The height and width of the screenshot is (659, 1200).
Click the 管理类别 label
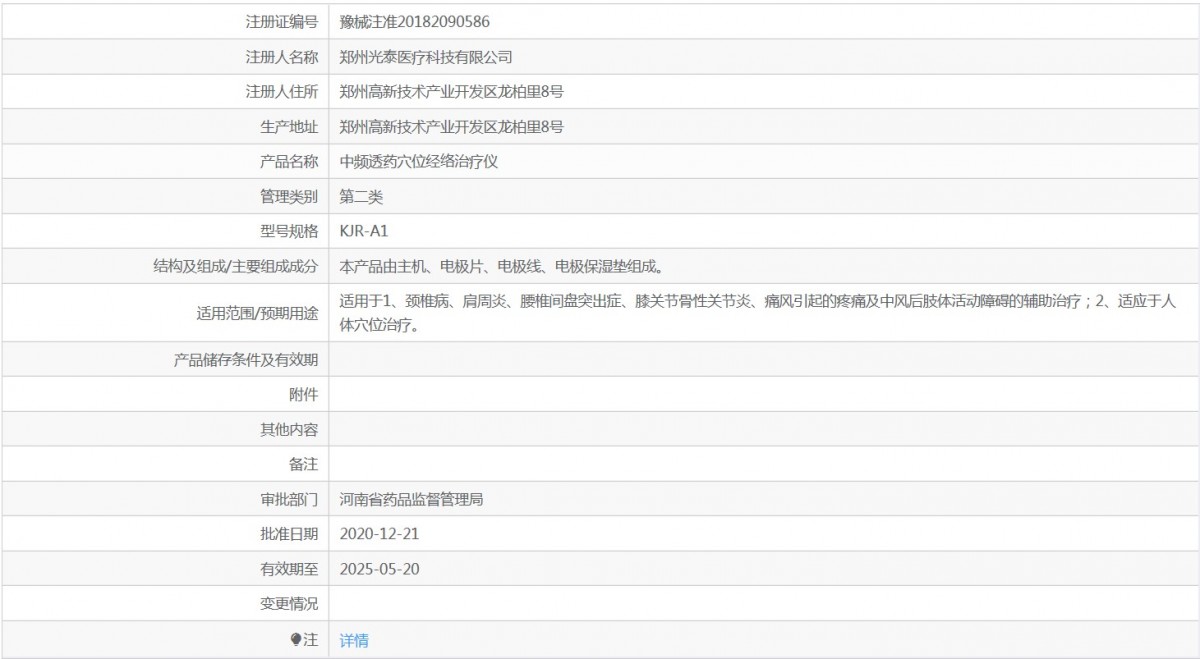[289, 196]
